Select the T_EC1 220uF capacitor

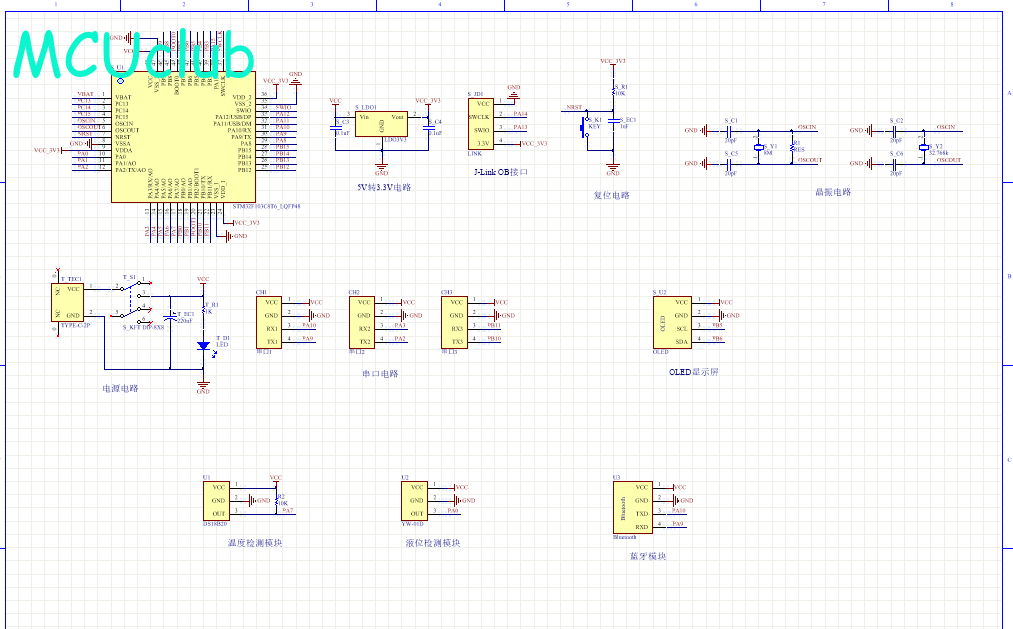point(171,318)
